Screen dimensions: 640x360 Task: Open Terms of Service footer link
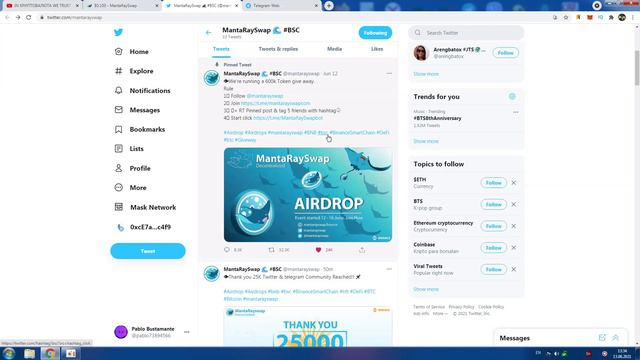point(429,307)
